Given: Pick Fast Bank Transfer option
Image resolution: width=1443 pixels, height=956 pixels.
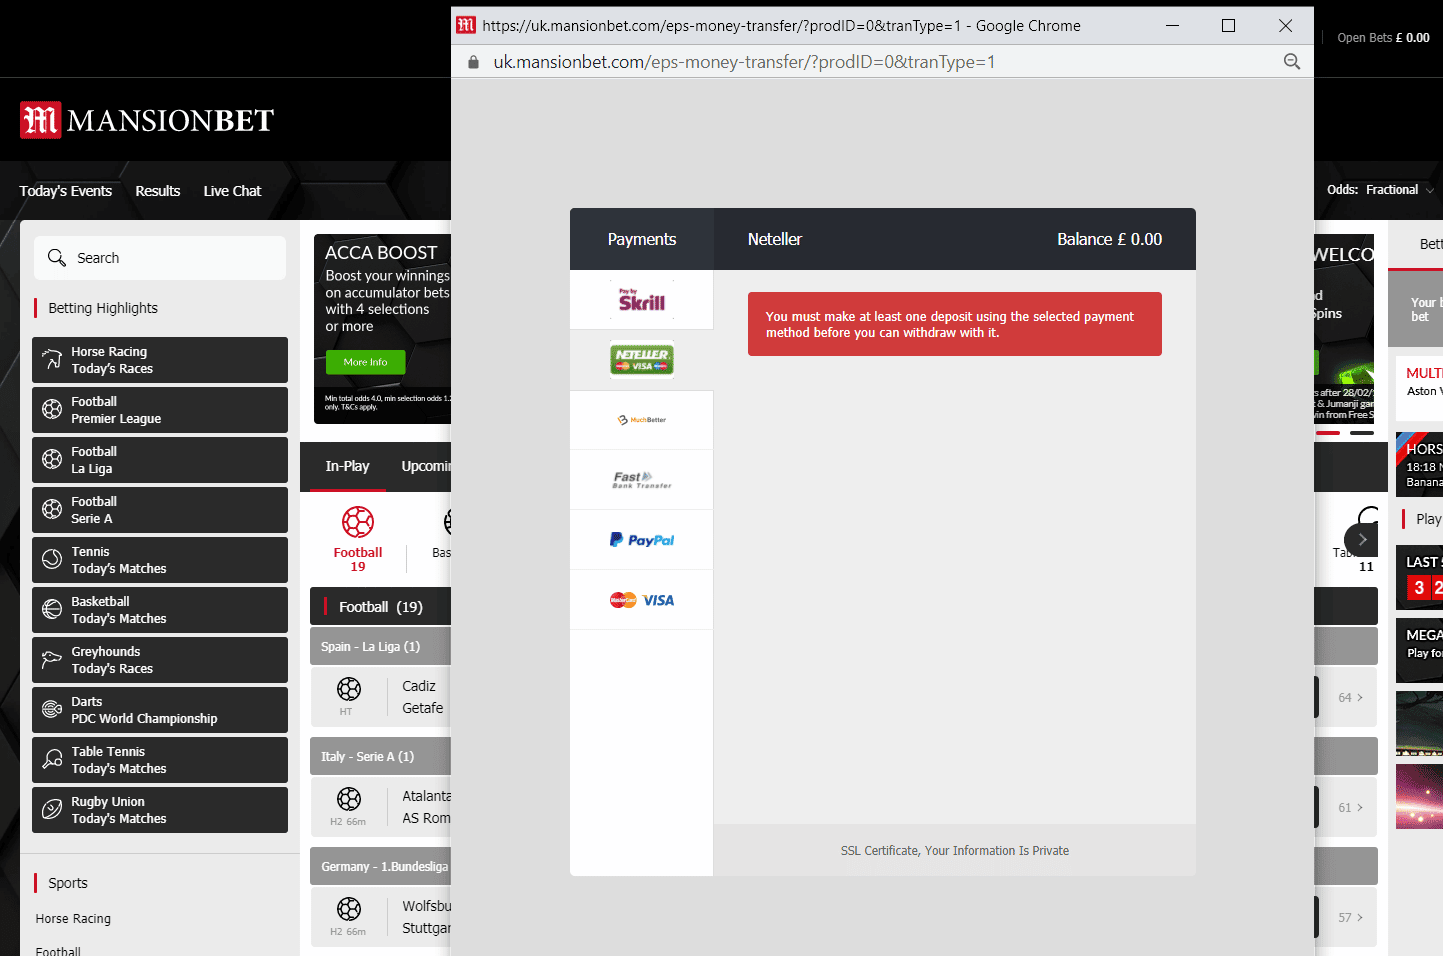Looking at the screenshot, I should 641,480.
